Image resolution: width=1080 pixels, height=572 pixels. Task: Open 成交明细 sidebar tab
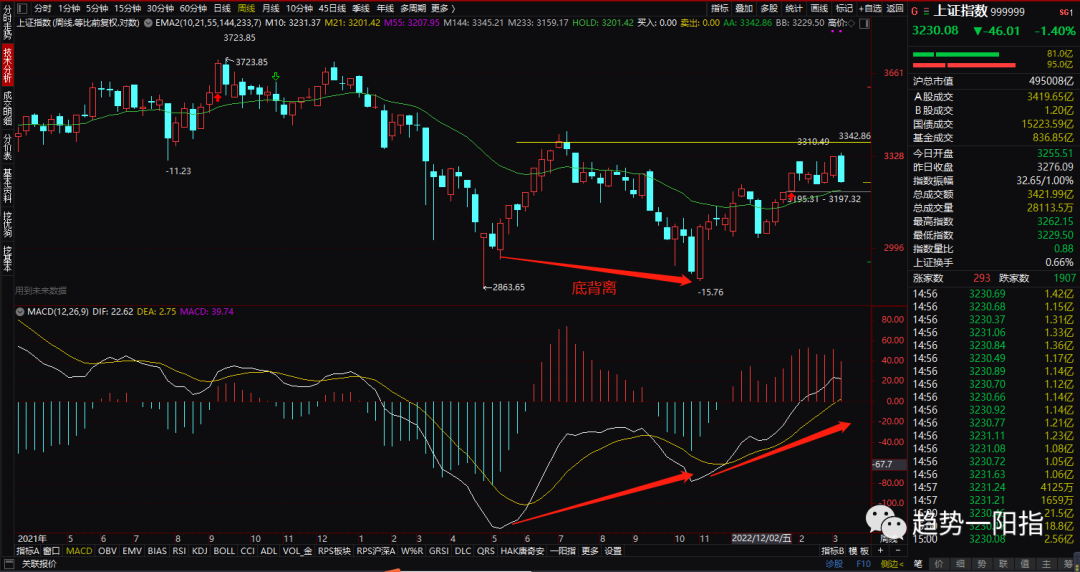pos(8,109)
